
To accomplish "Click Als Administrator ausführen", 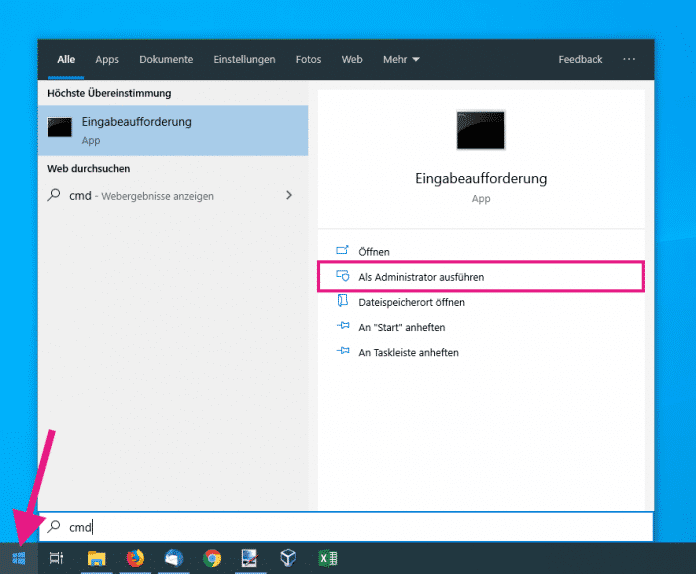I will pos(421,277).
